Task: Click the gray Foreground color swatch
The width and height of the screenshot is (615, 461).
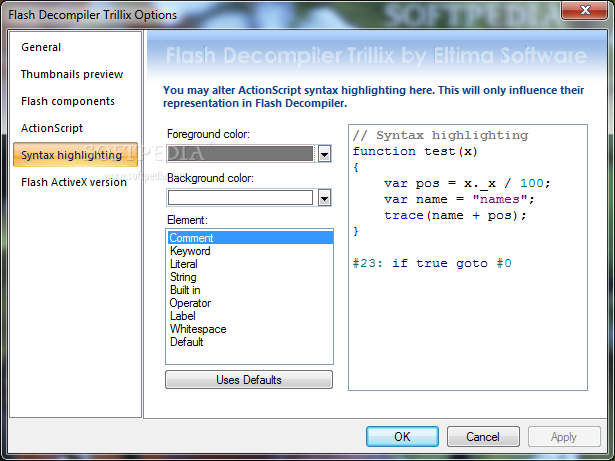Action: tap(240, 154)
